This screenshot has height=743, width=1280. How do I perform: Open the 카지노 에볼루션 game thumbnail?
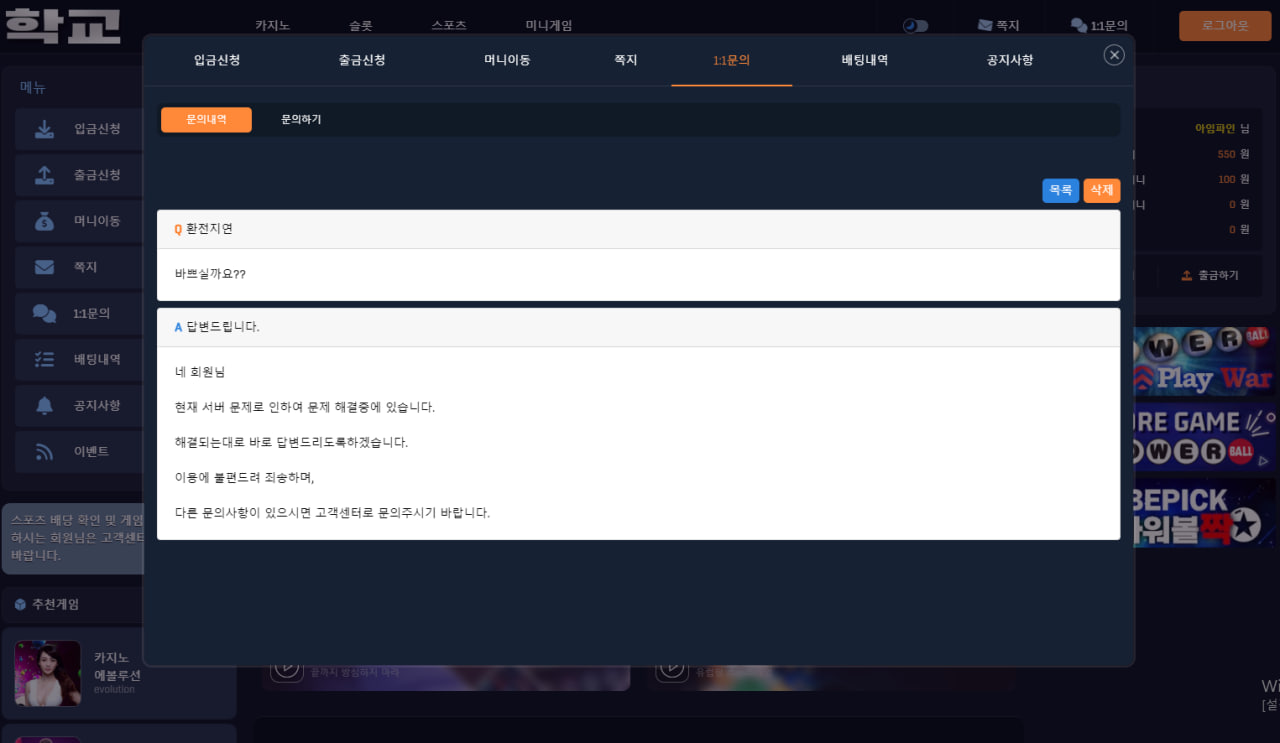[x=48, y=673]
